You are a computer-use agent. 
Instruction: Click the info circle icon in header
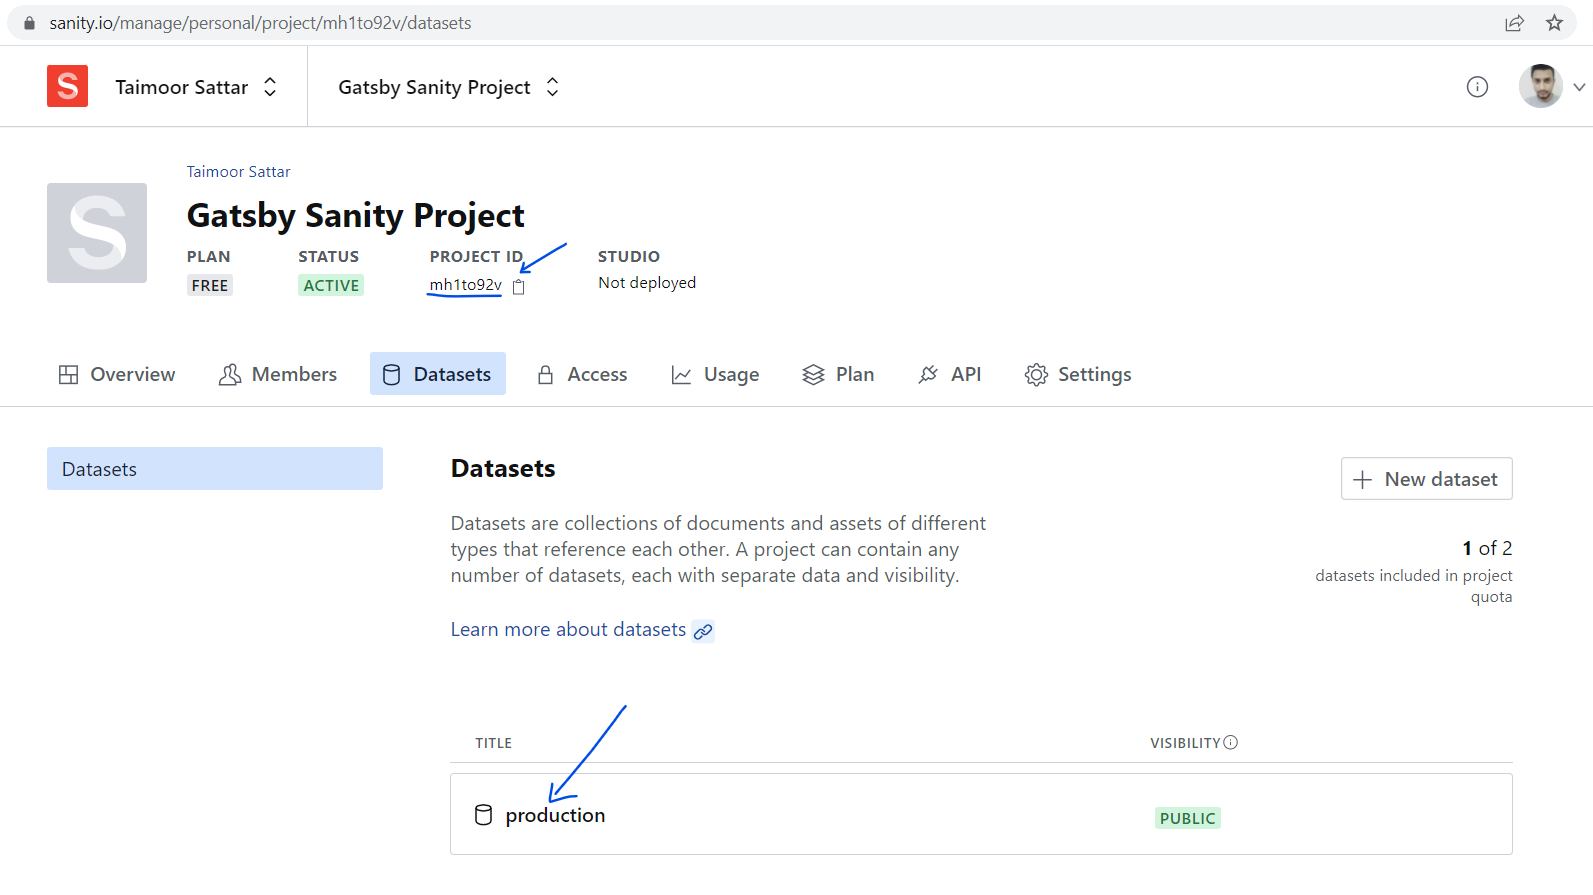[1477, 87]
